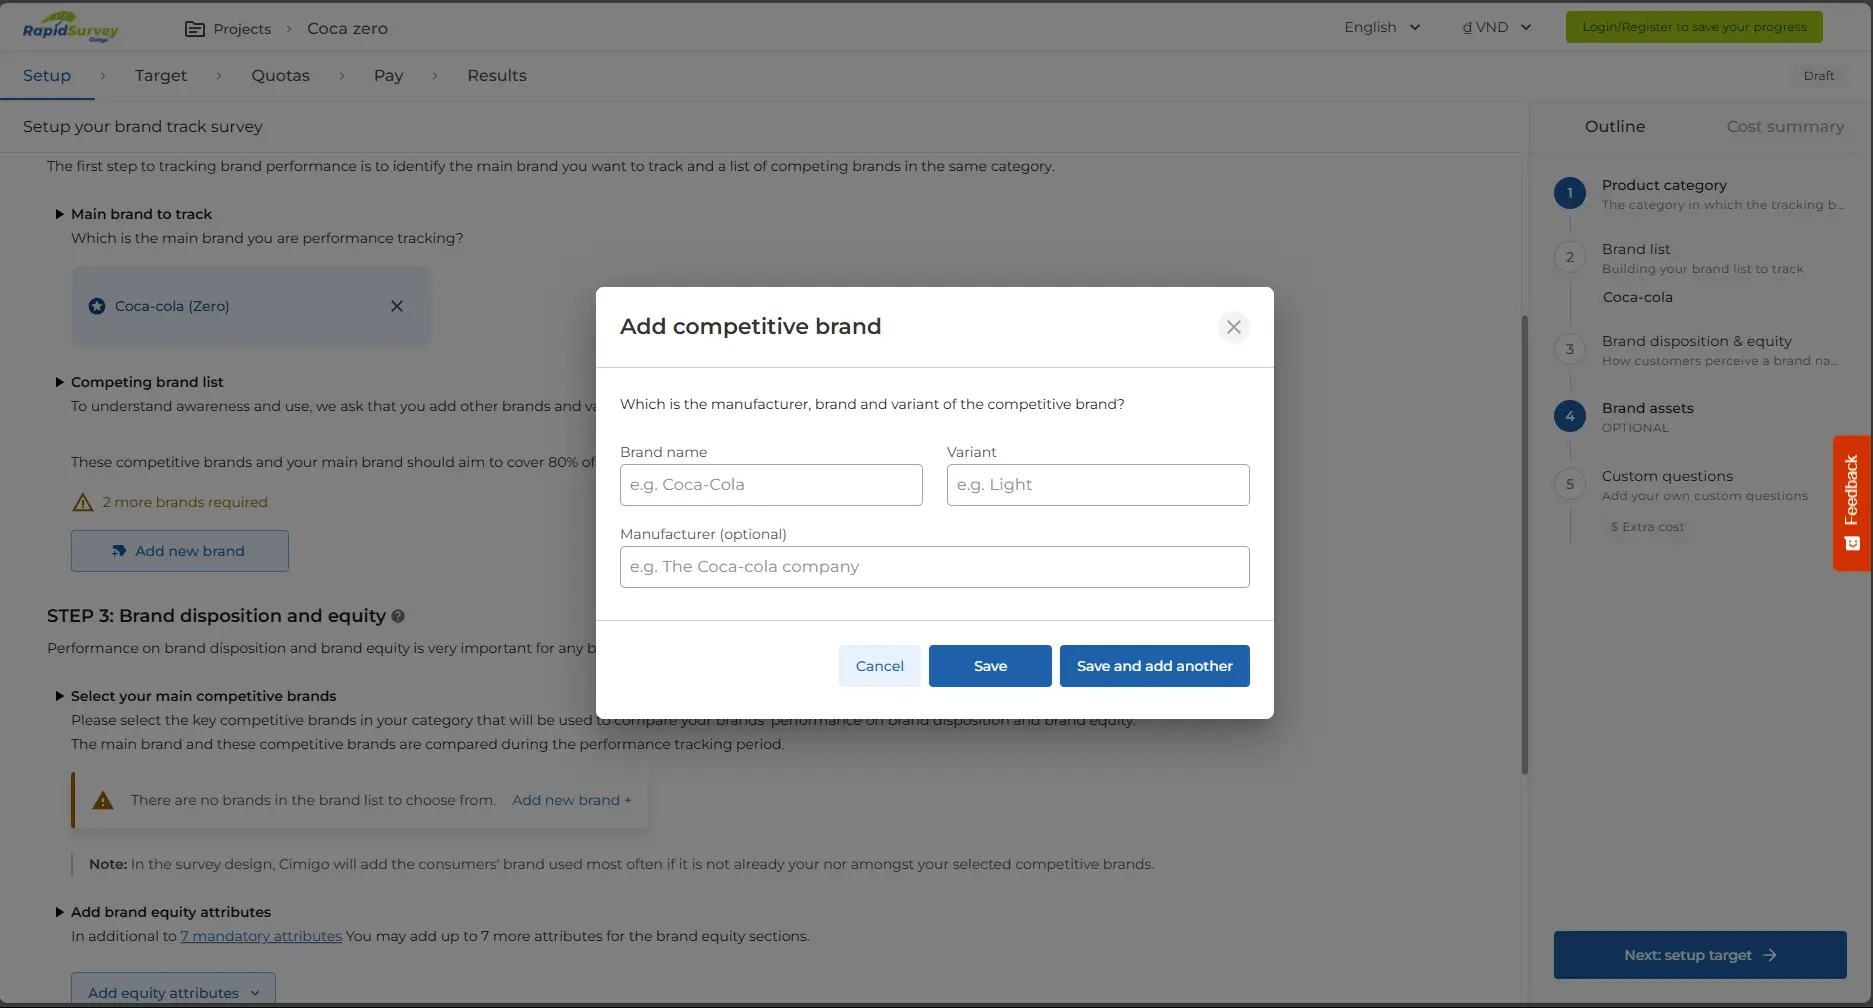Remove the Coca-cola (Zero) main brand
This screenshot has width=1873, height=1008.
click(x=397, y=306)
